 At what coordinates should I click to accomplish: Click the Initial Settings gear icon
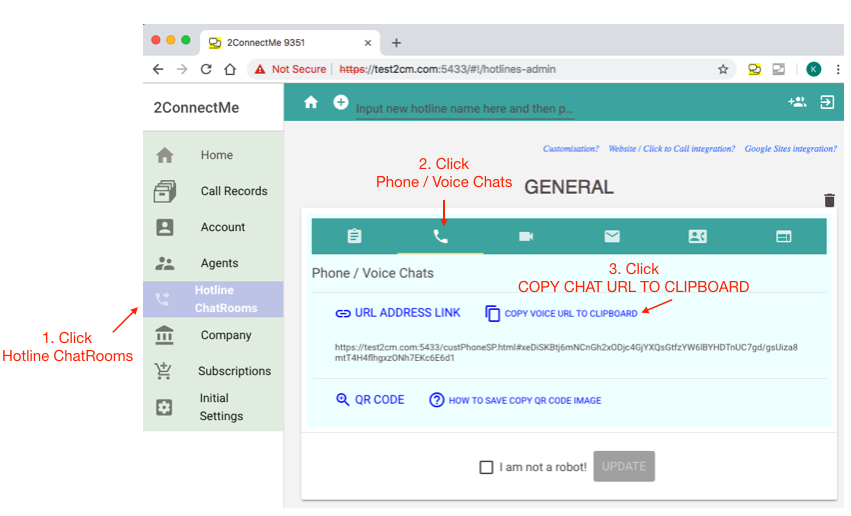coord(164,407)
